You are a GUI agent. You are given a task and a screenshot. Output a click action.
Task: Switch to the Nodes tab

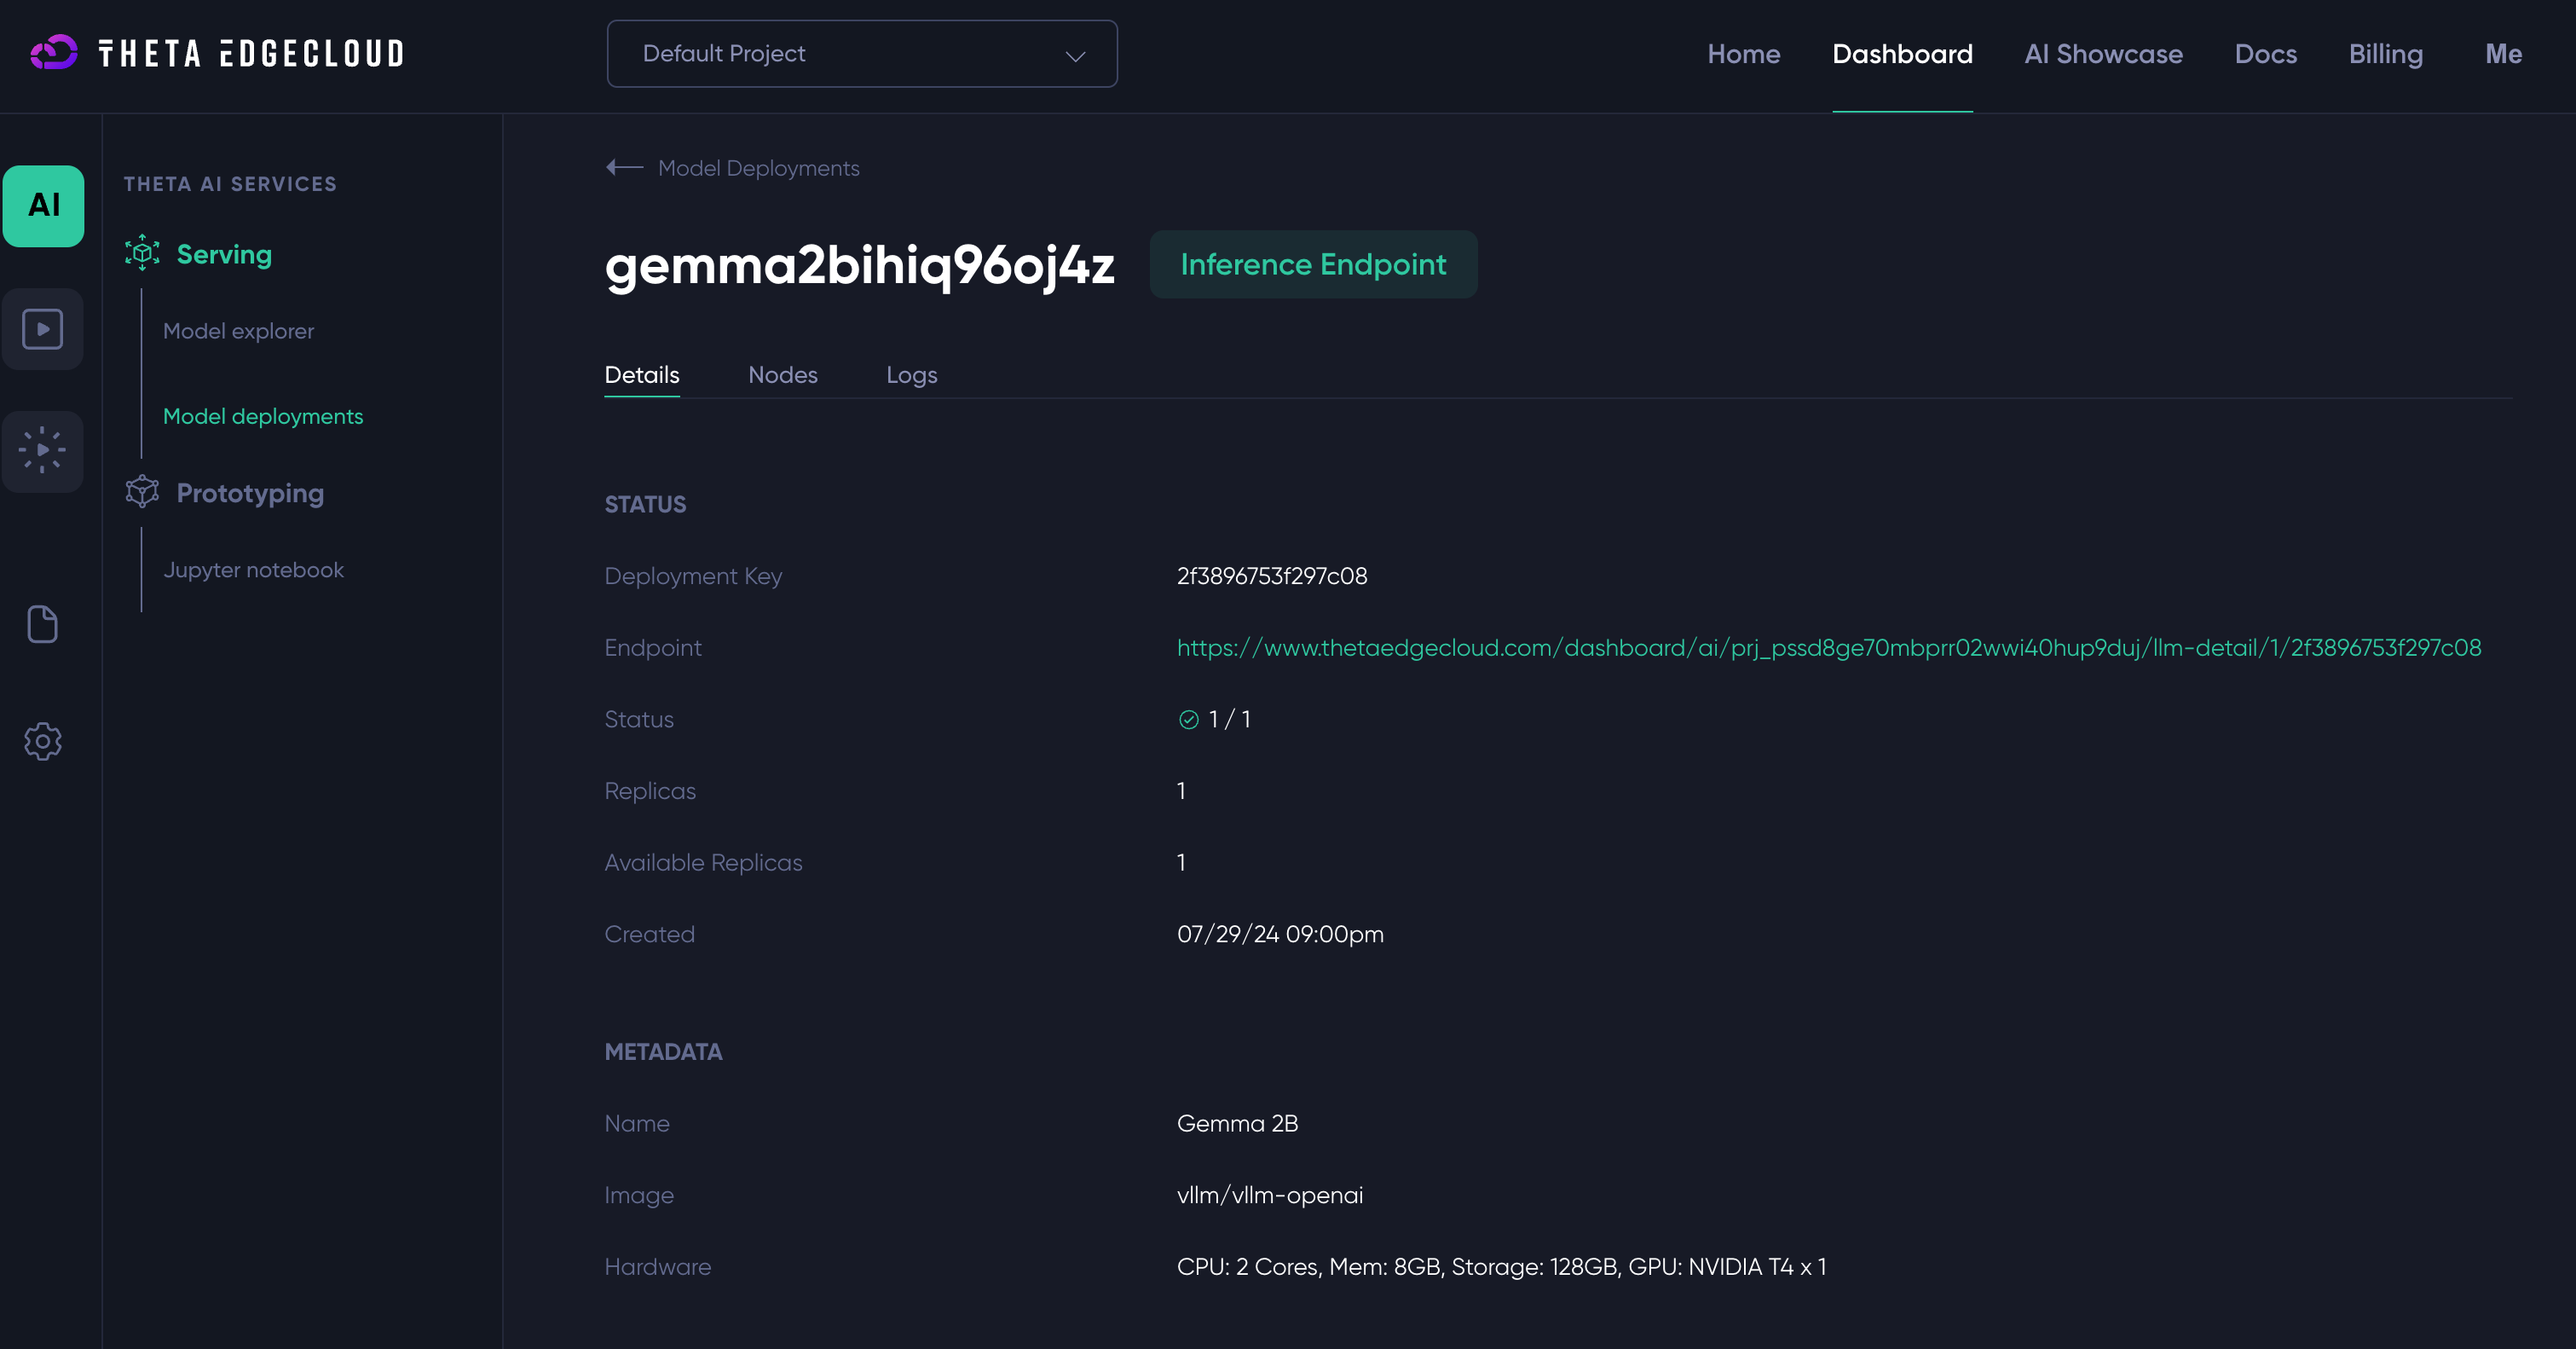pyautogui.click(x=782, y=375)
